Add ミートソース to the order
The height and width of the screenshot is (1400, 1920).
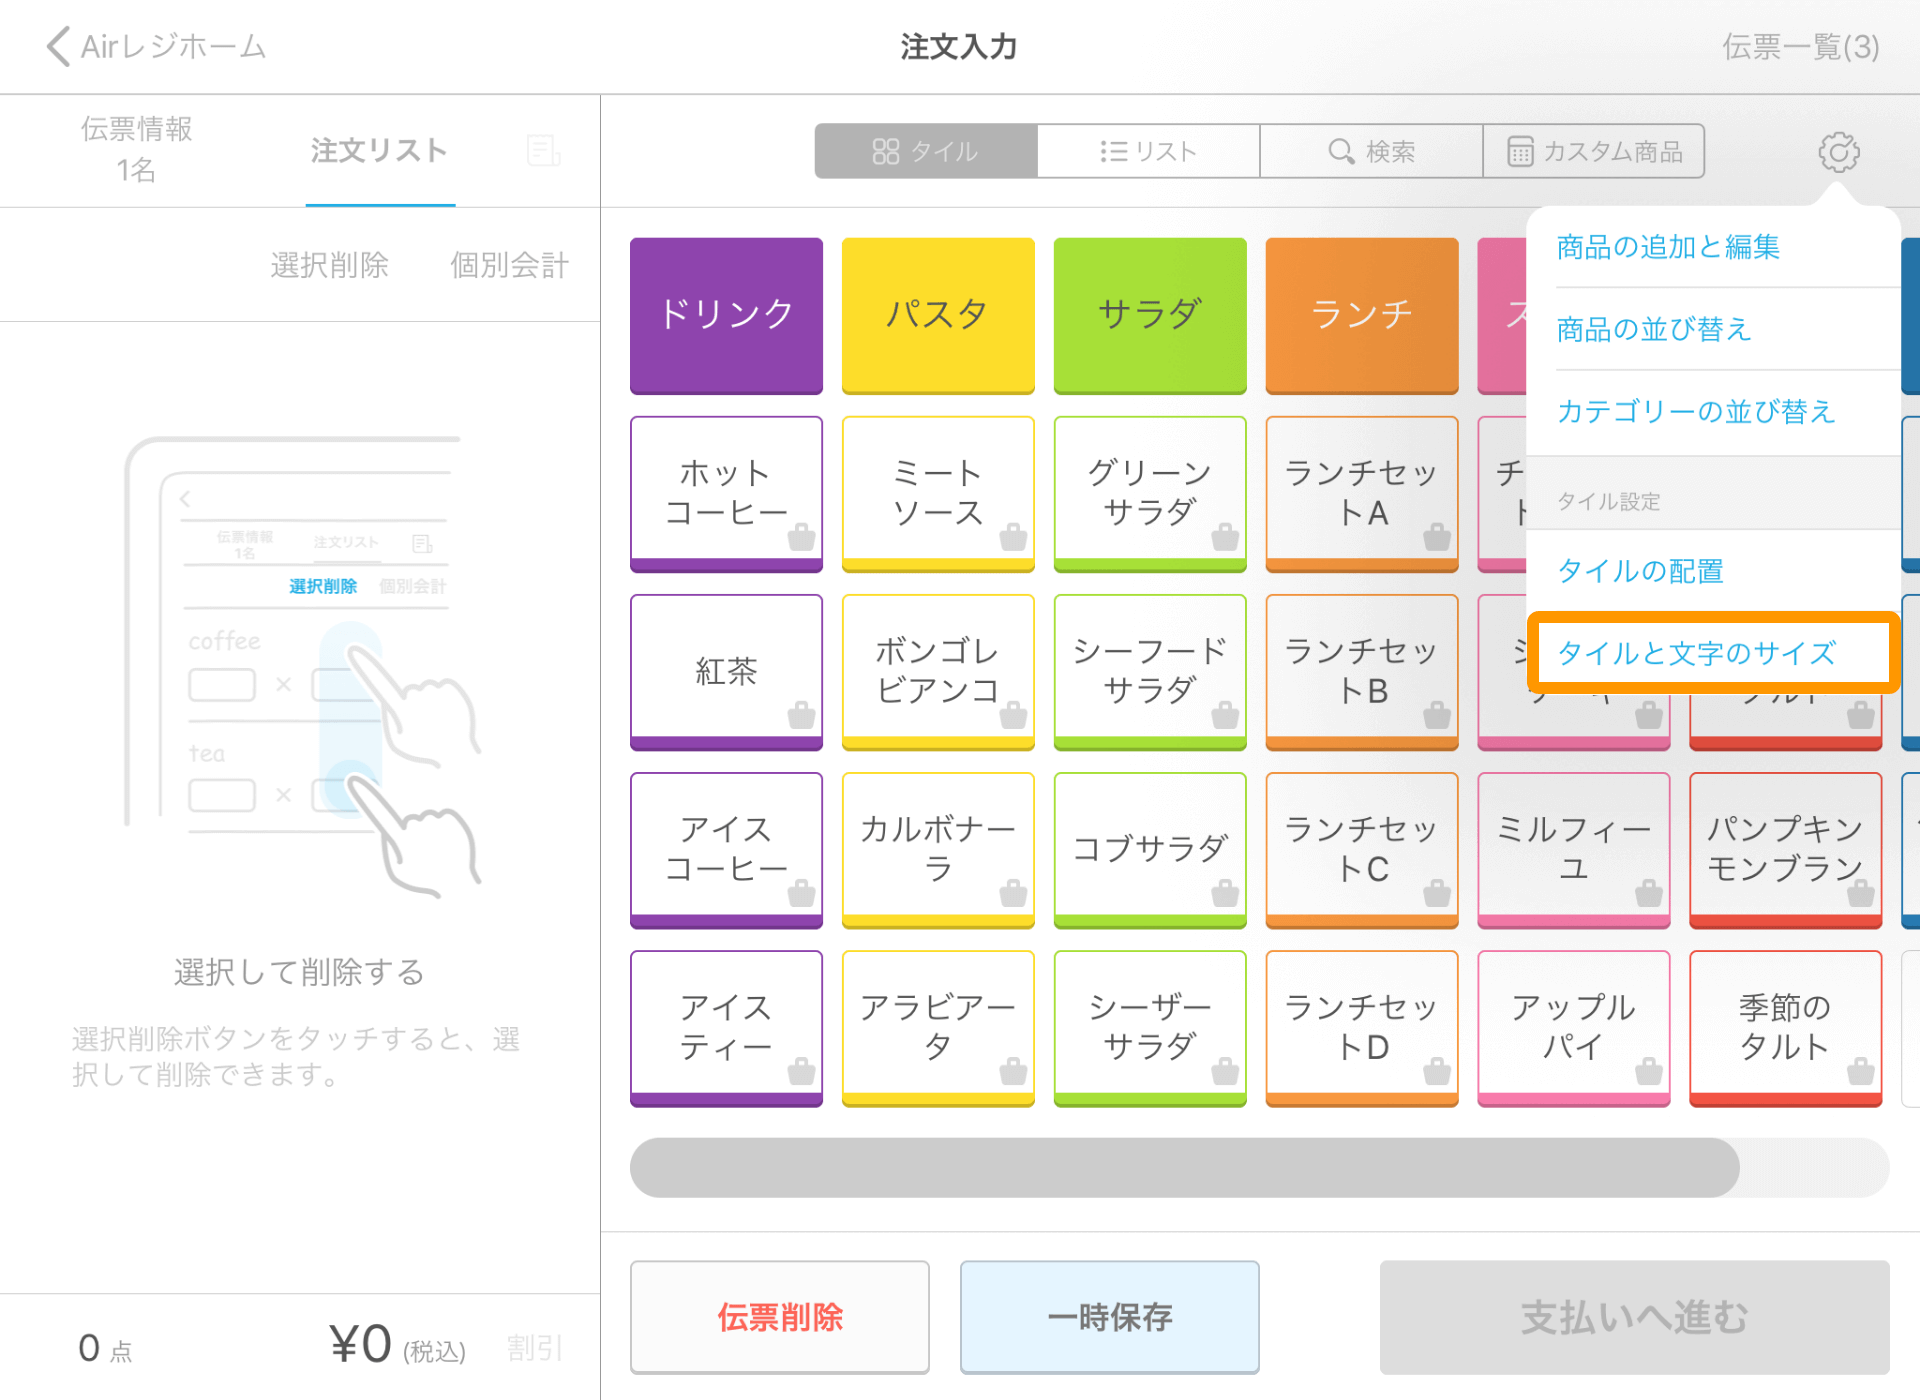938,494
